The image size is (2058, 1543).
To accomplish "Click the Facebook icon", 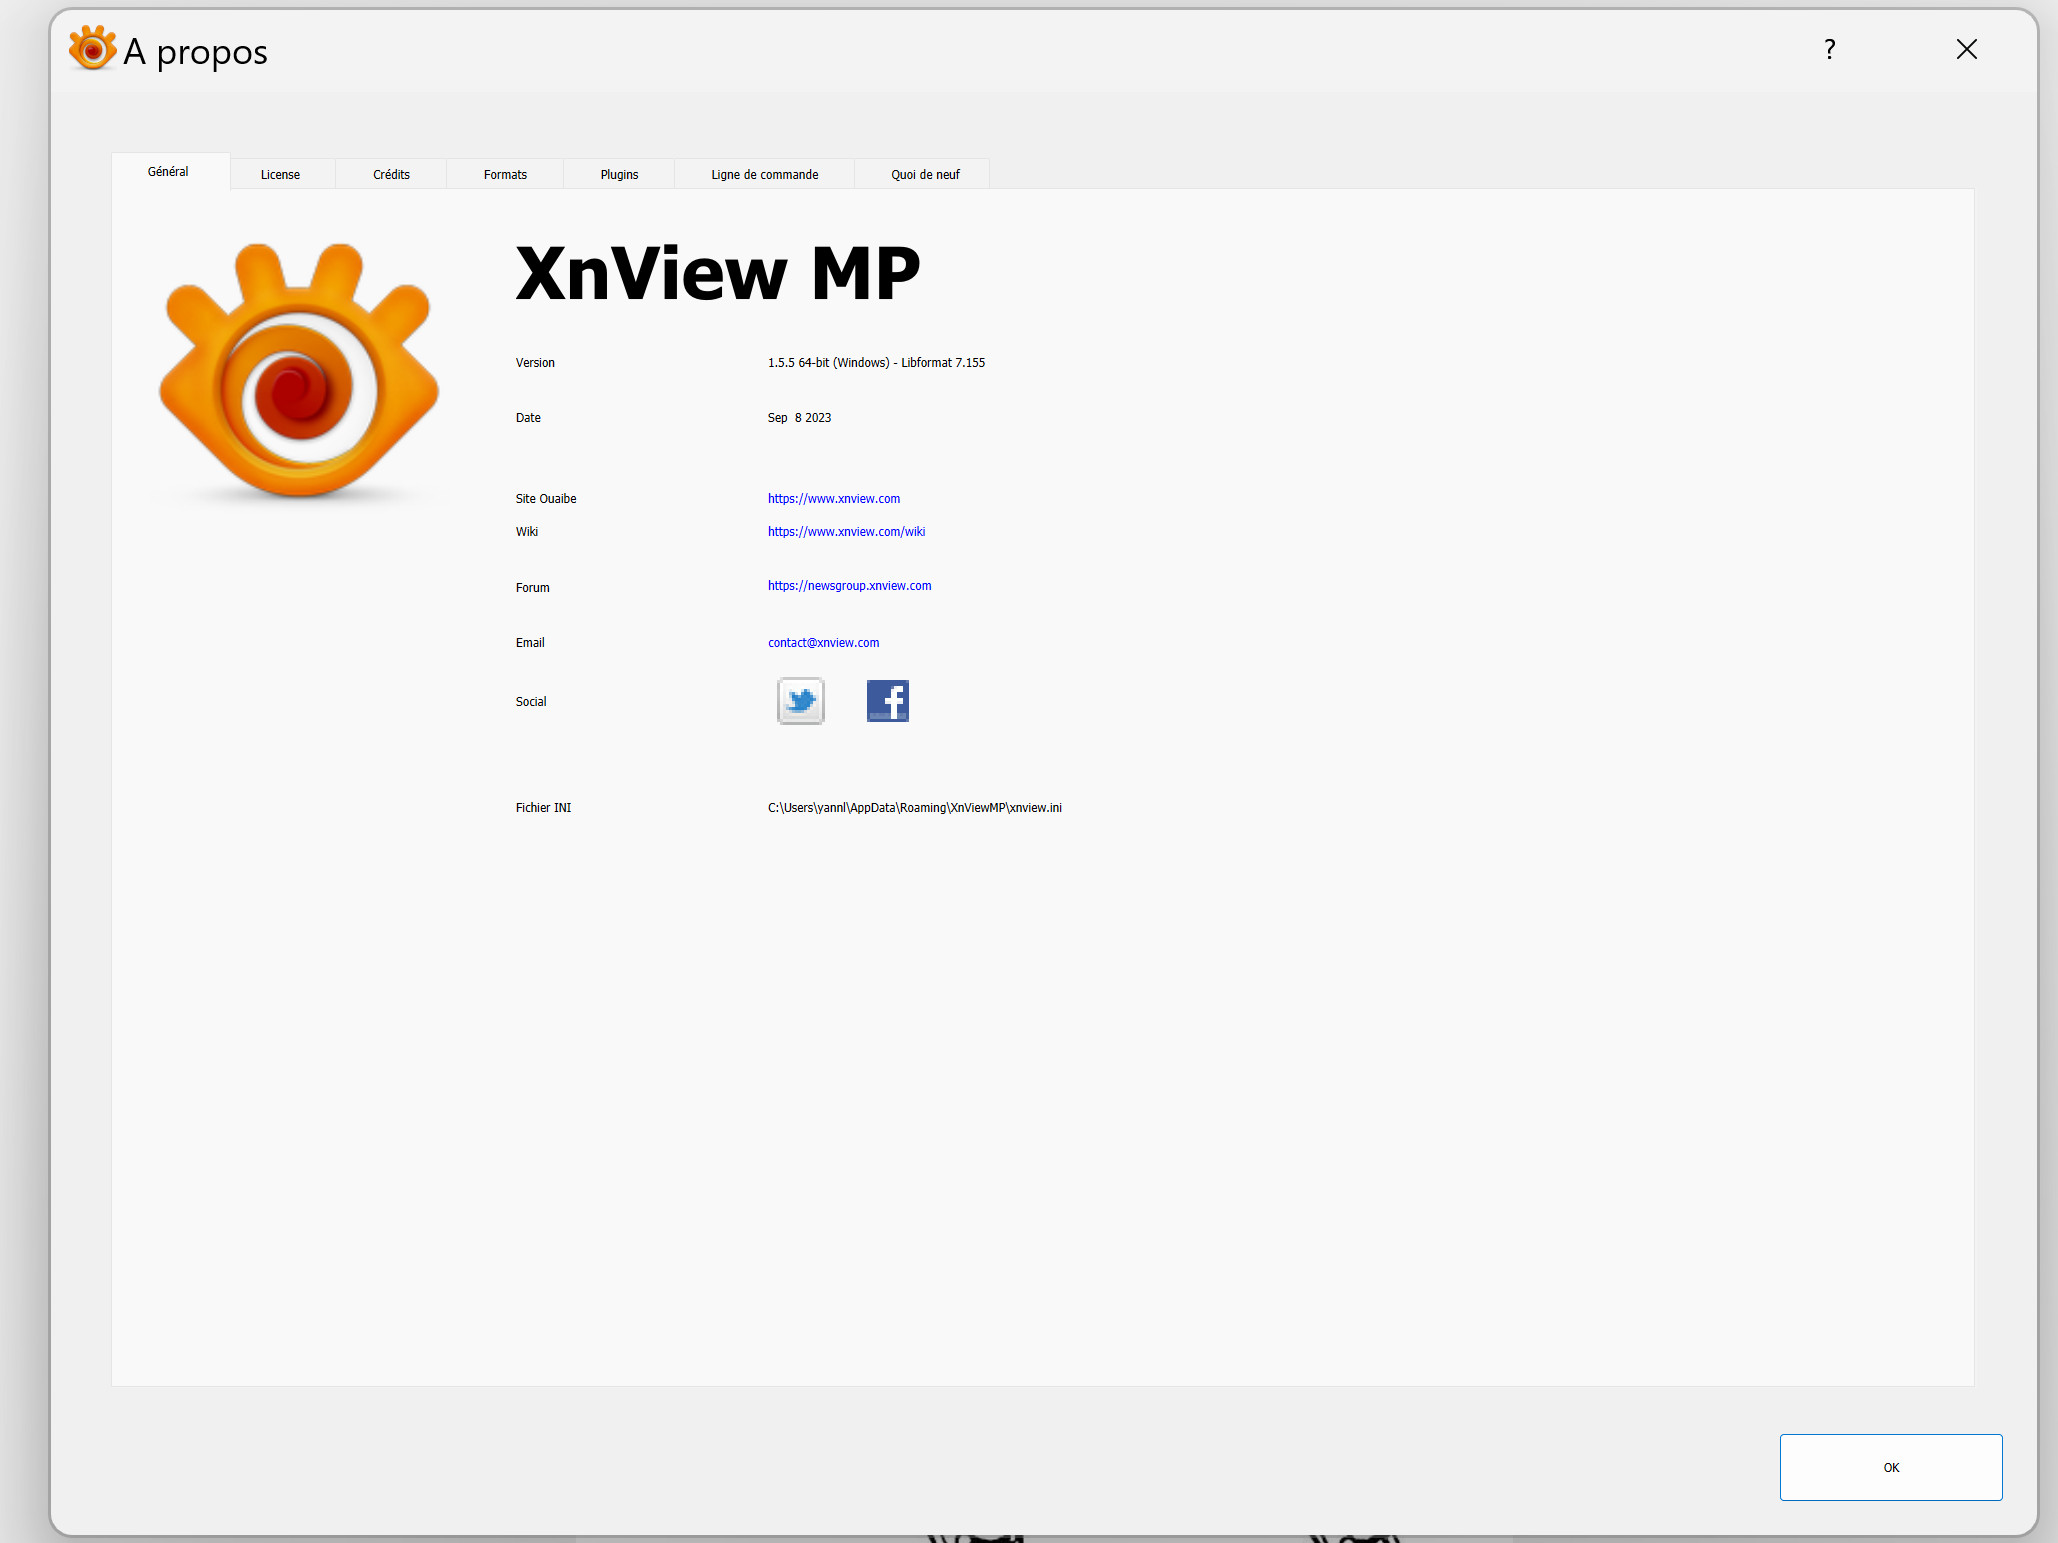I will click(887, 701).
